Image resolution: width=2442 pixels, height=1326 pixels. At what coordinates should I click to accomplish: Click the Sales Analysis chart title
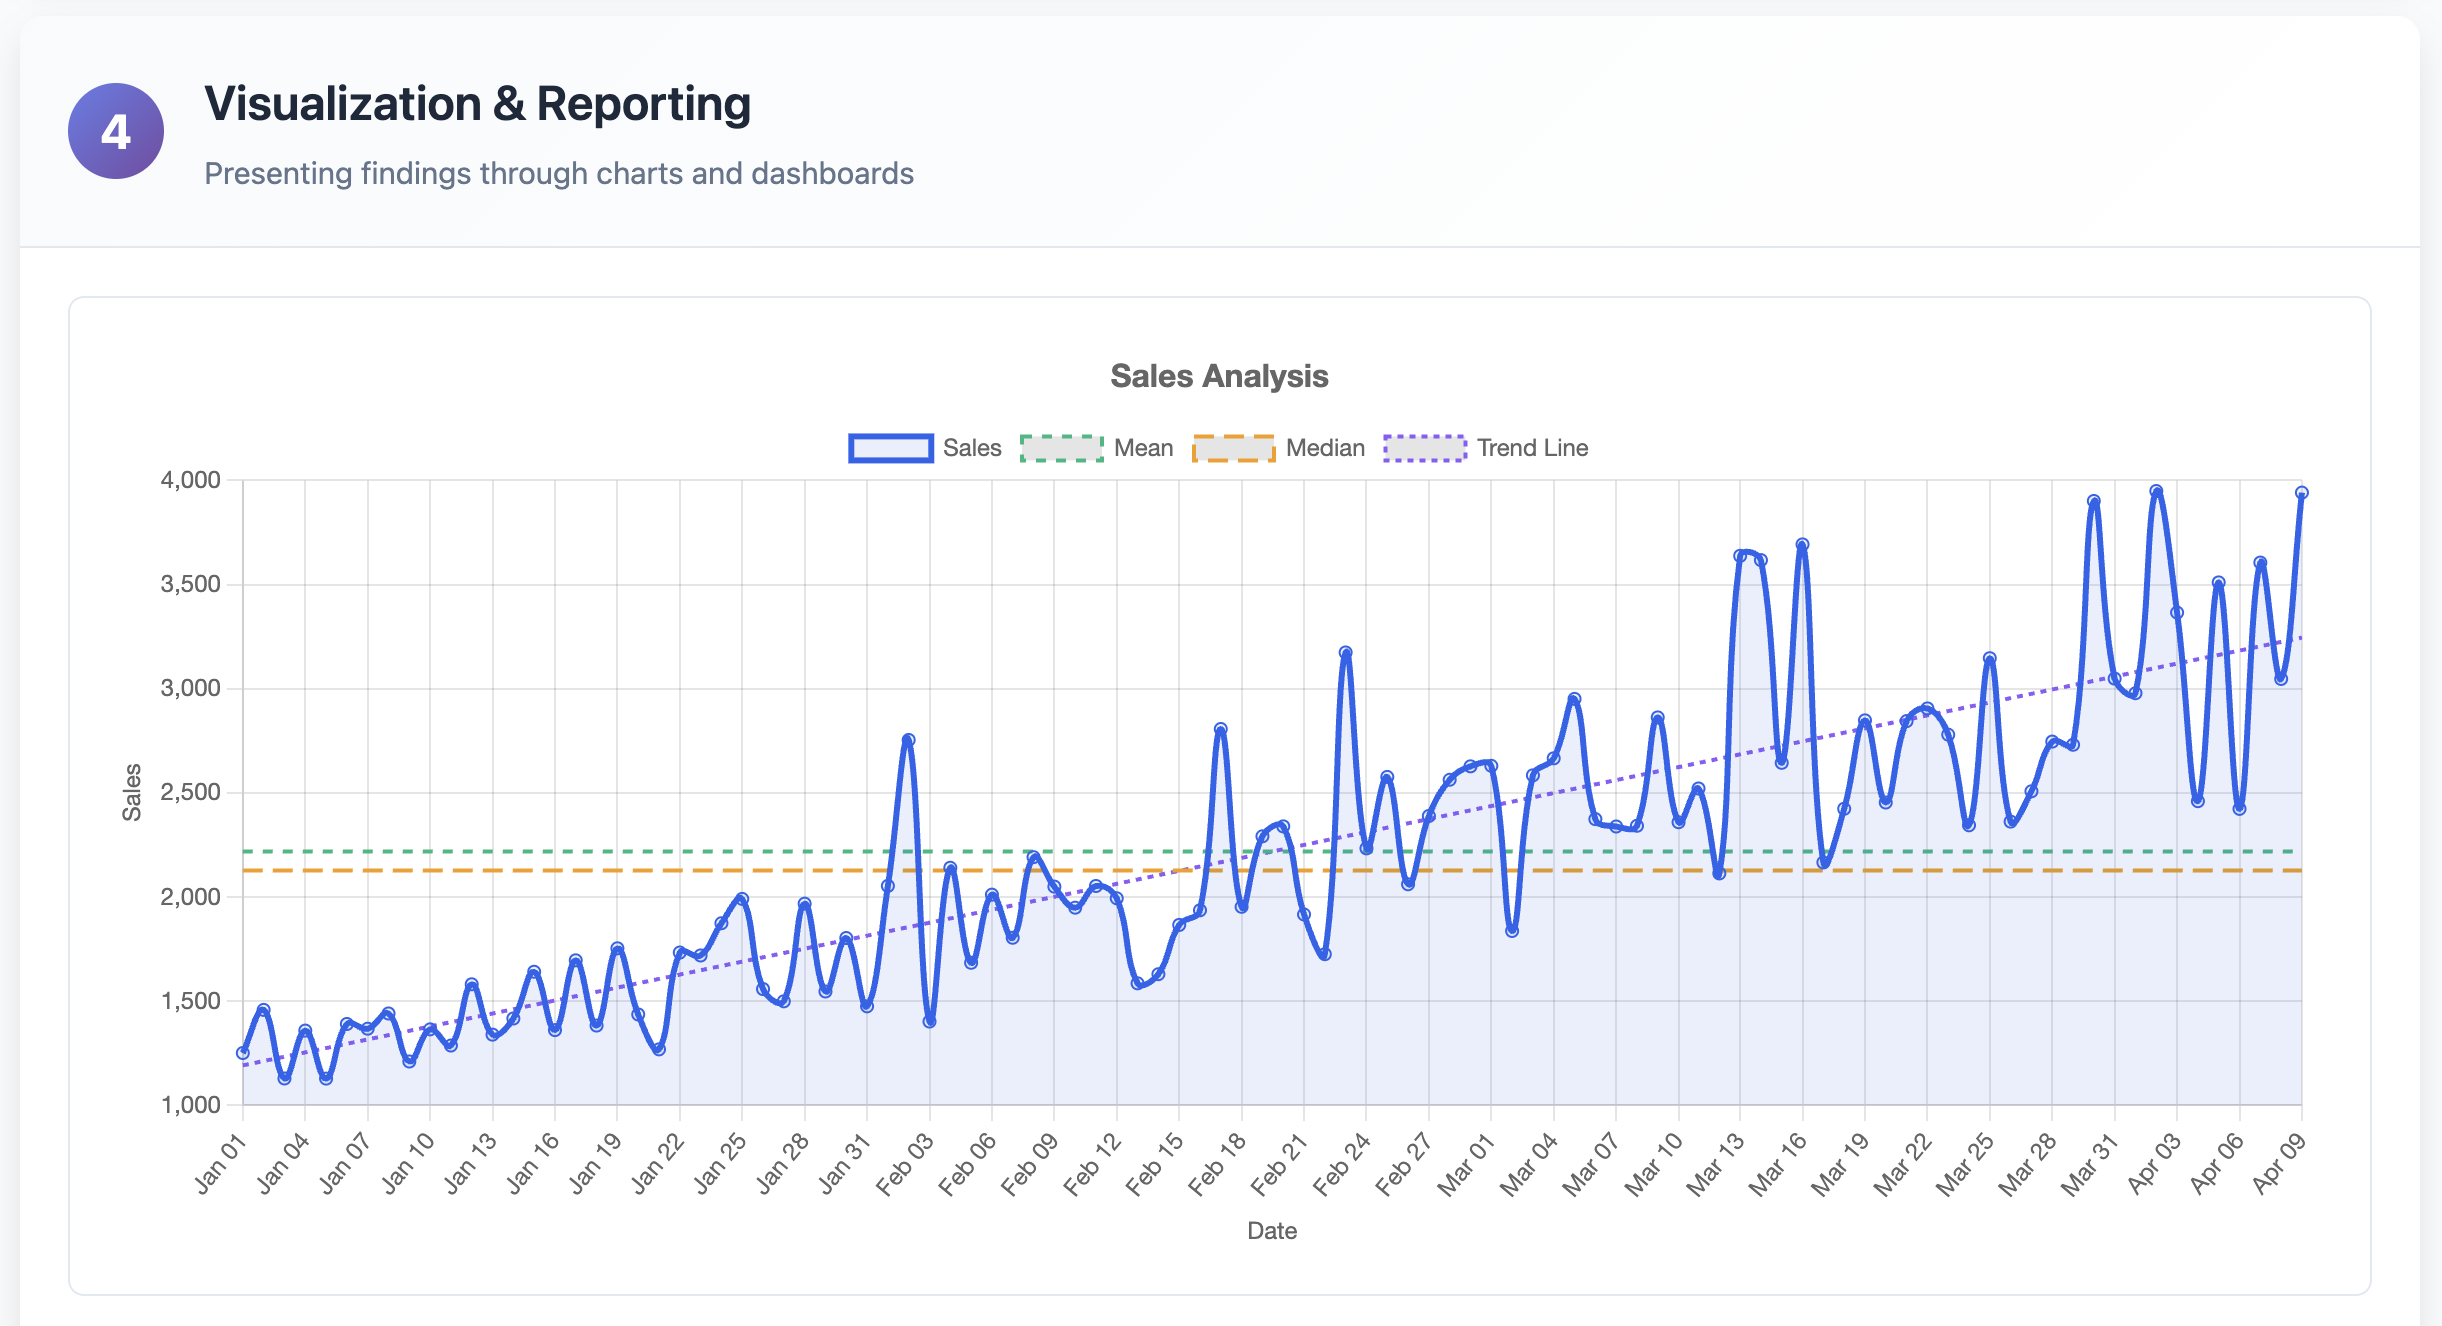[x=1220, y=377]
